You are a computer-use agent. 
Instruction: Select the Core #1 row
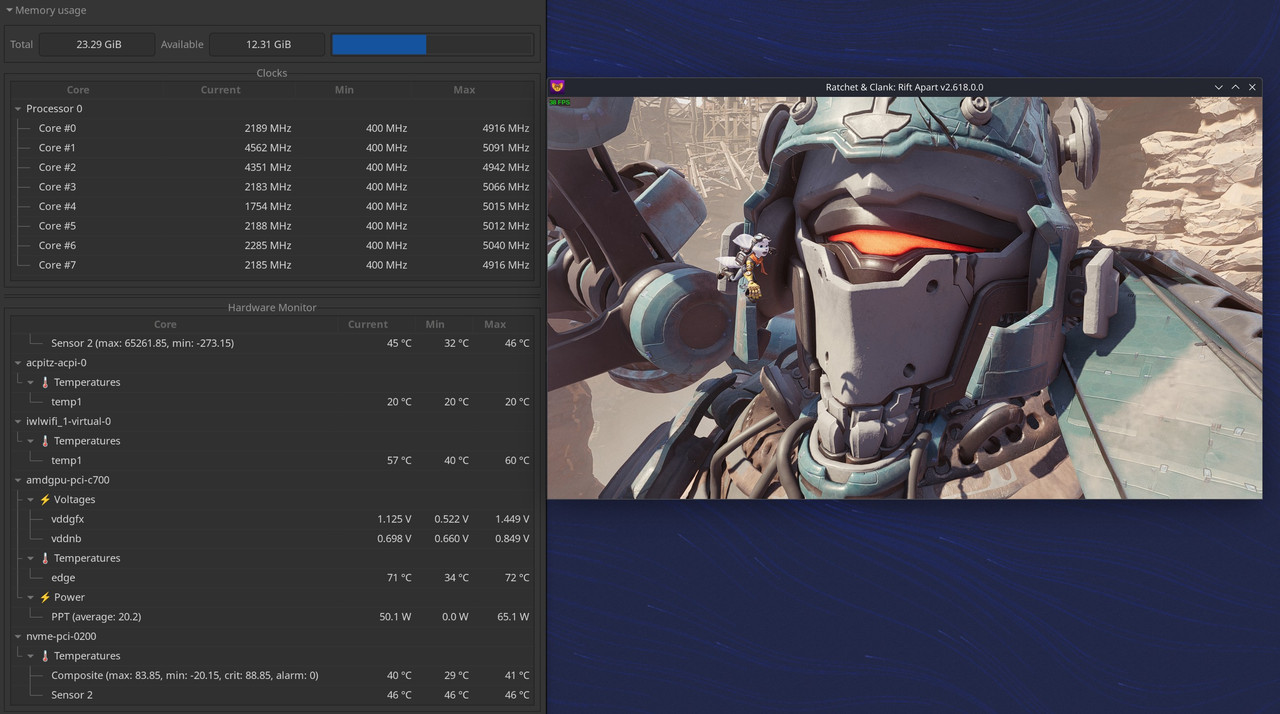(x=272, y=148)
